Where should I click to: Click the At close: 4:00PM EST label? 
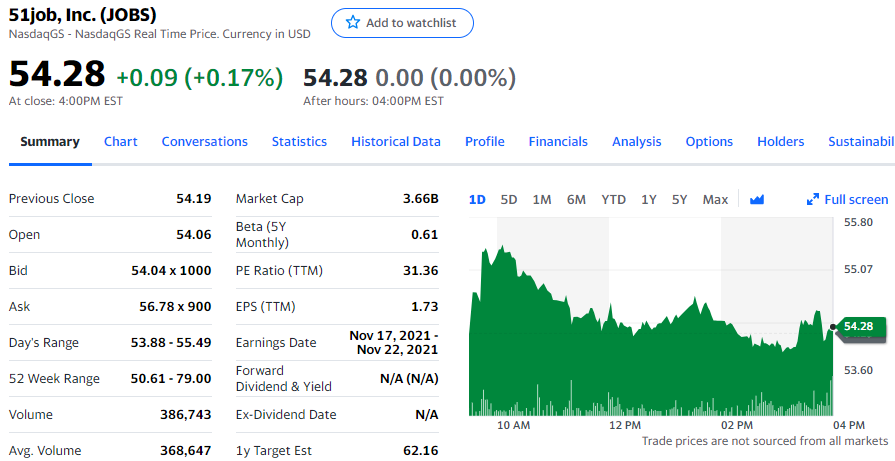click(66, 101)
